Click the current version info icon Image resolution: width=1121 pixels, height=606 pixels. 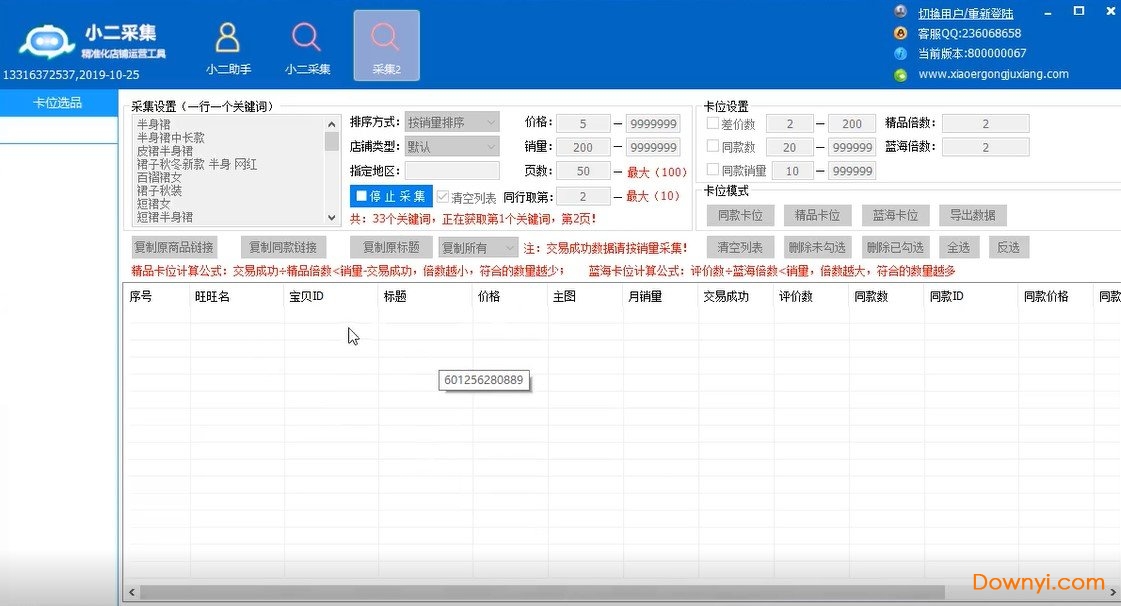[900, 53]
